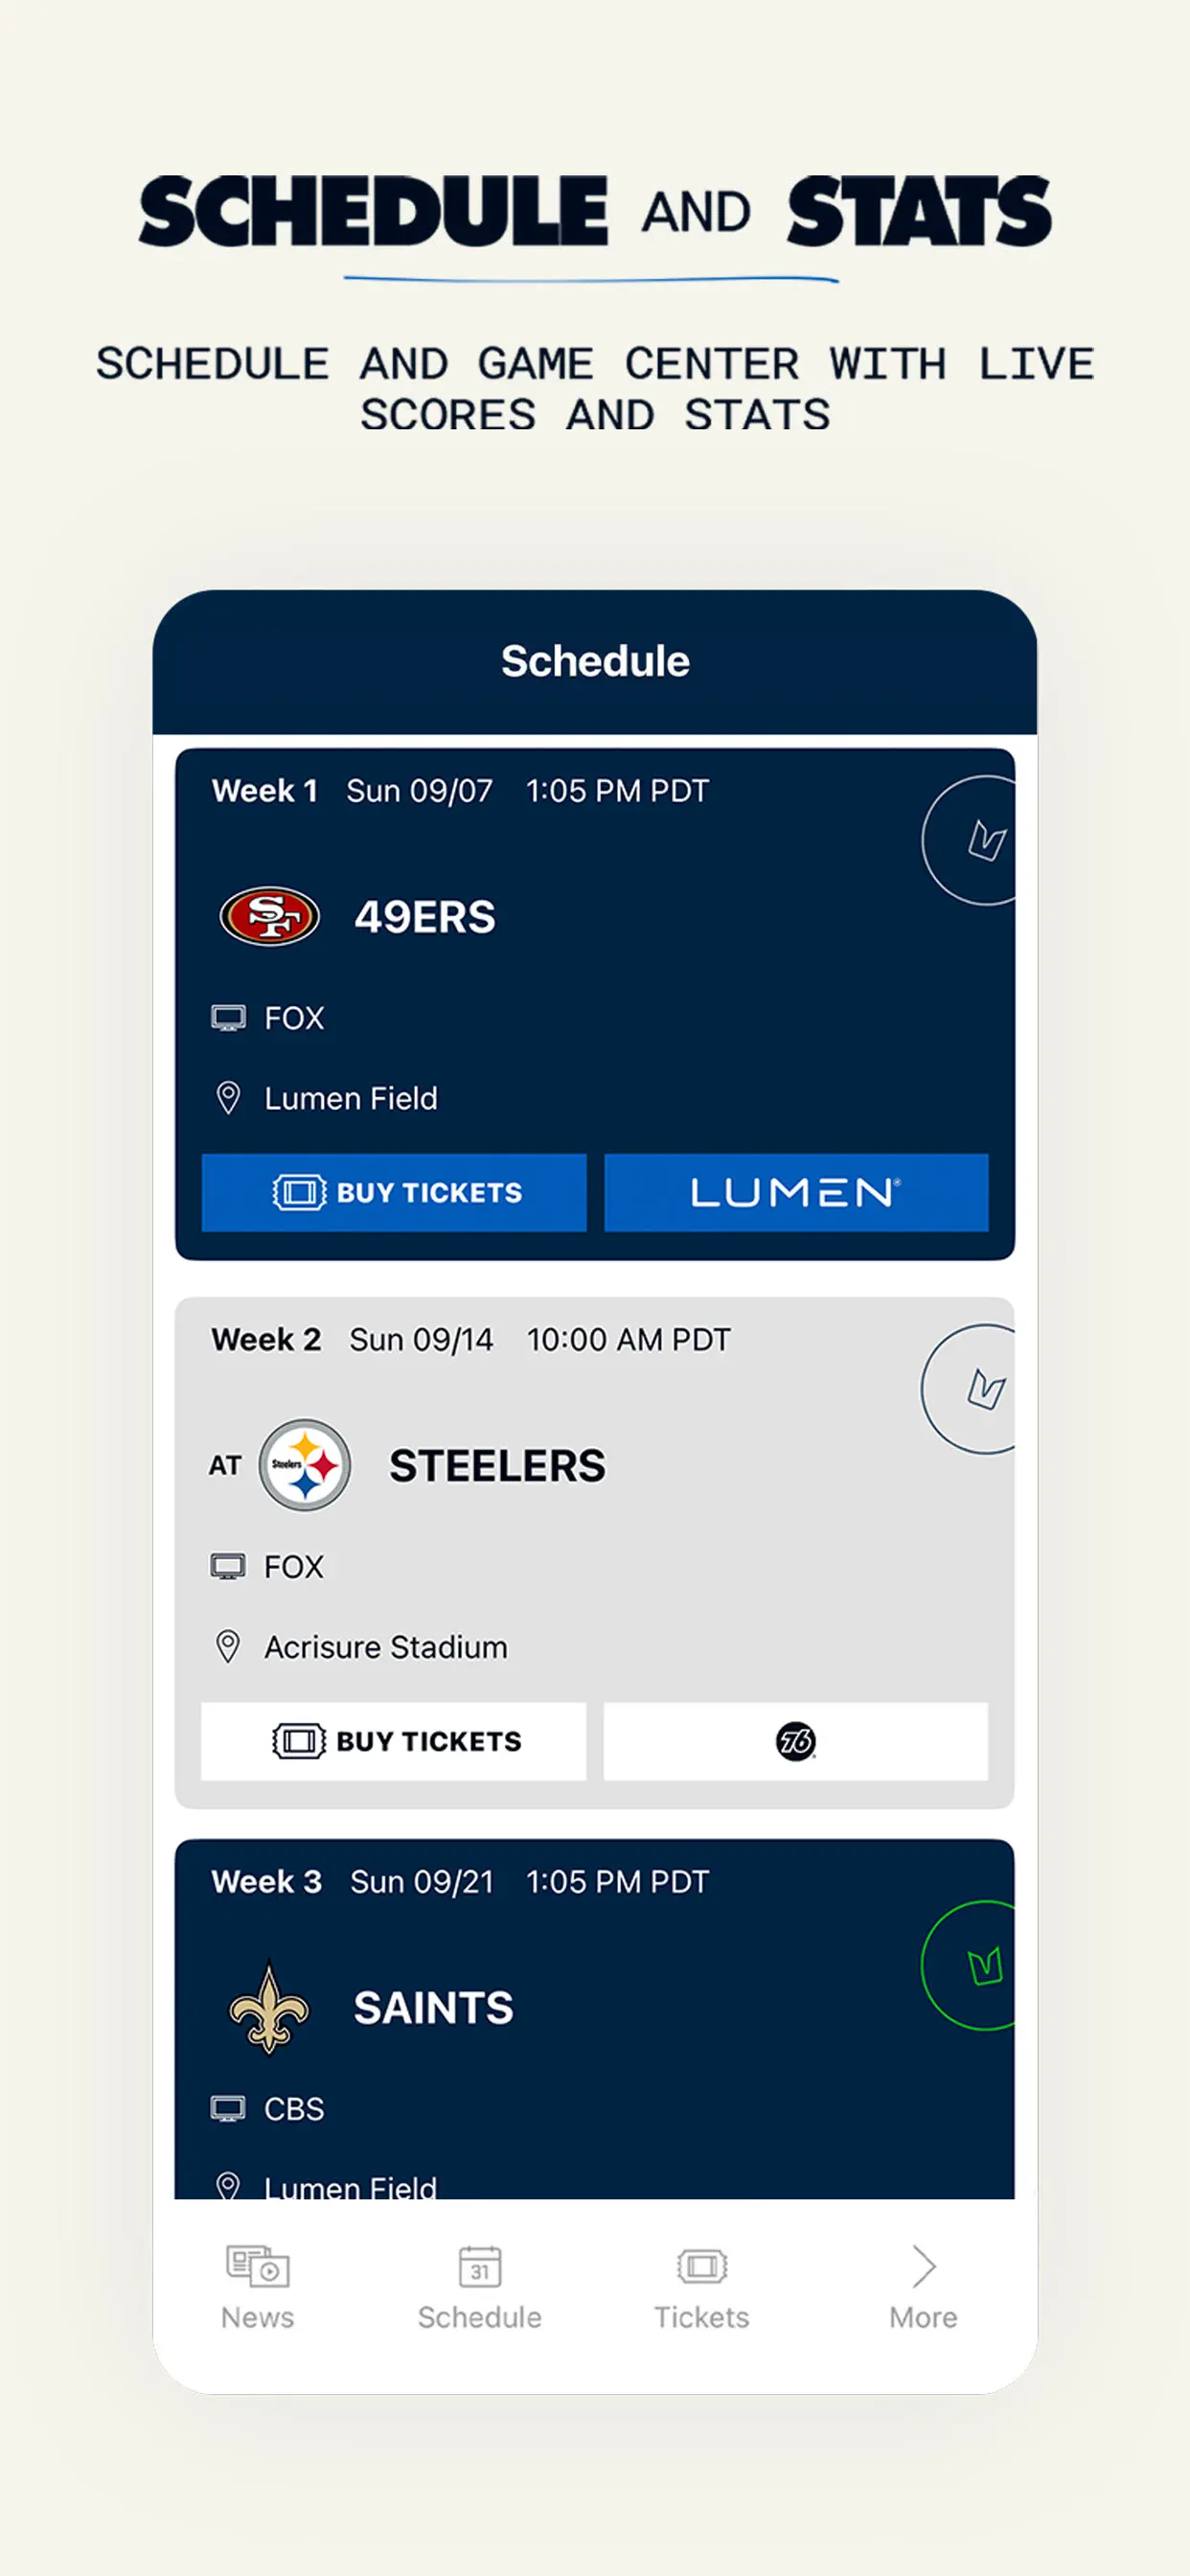The height and width of the screenshot is (2576, 1190).
Task: Tap the 76 sponsor logo on Week 2
Action: (x=795, y=1741)
